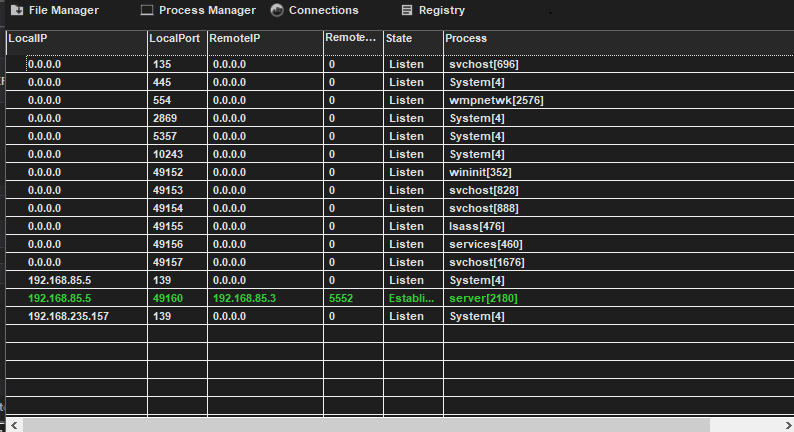Click the Connections globe icon
The image size is (794, 432).
tap(277, 10)
